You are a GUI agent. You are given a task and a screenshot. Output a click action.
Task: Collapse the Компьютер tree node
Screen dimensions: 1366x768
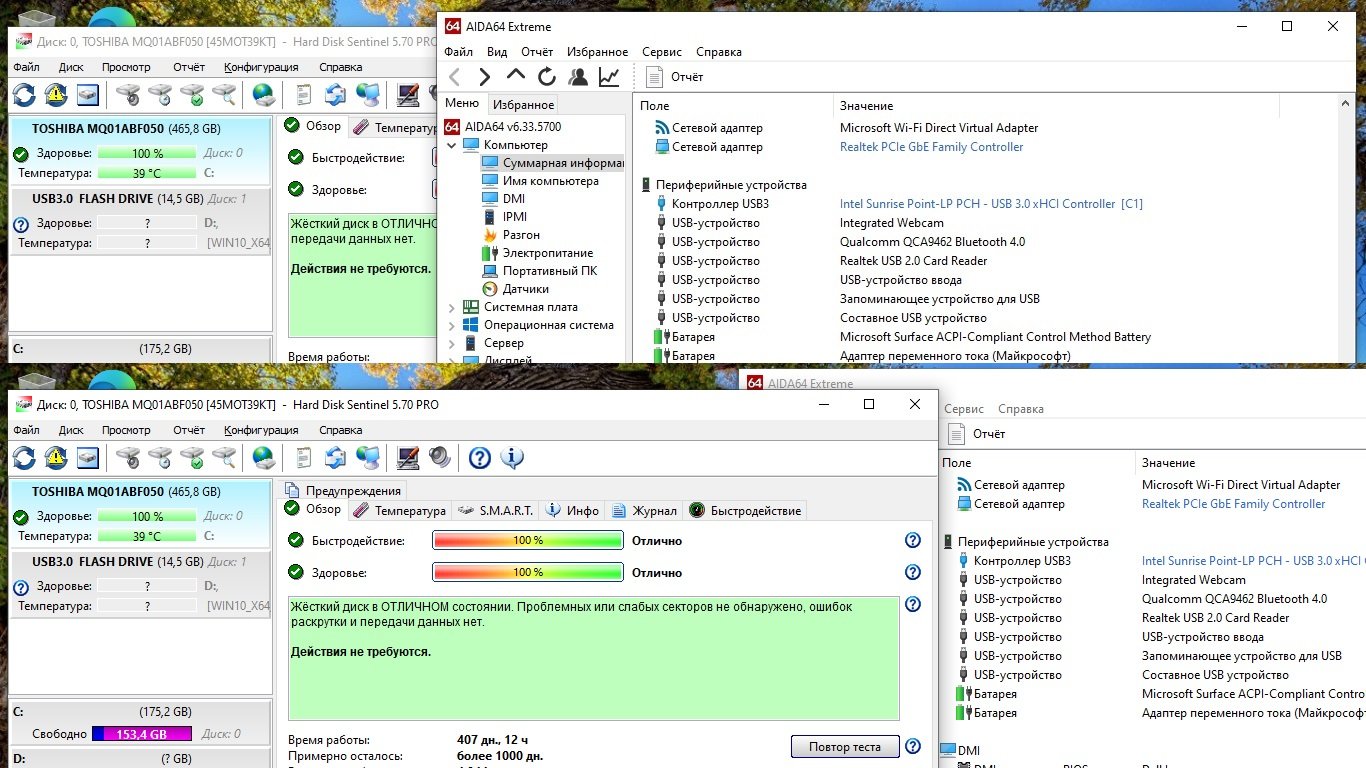click(451, 145)
